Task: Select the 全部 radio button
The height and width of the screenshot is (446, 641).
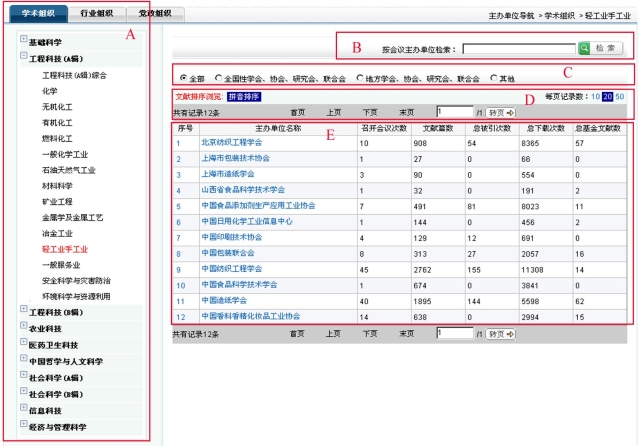Action: [182, 77]
